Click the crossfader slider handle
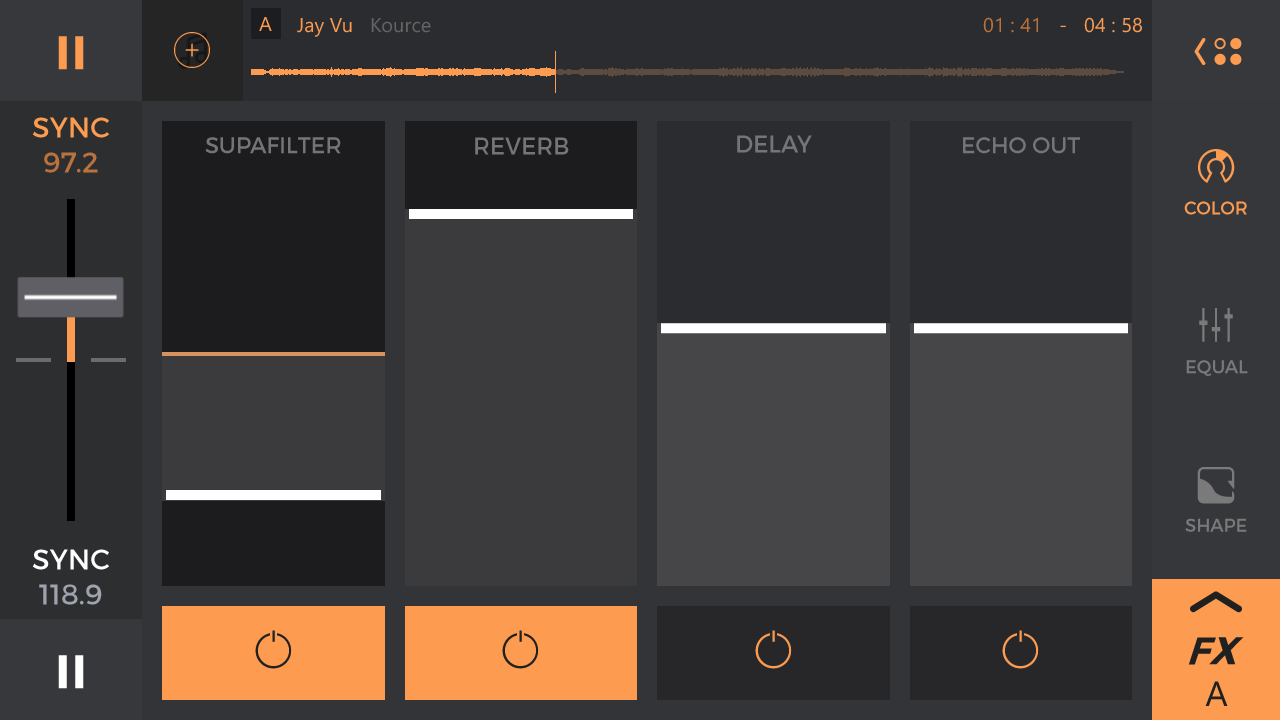This screenshot has height=720, width=1280. pyautogui.click(x=70, y=296)
